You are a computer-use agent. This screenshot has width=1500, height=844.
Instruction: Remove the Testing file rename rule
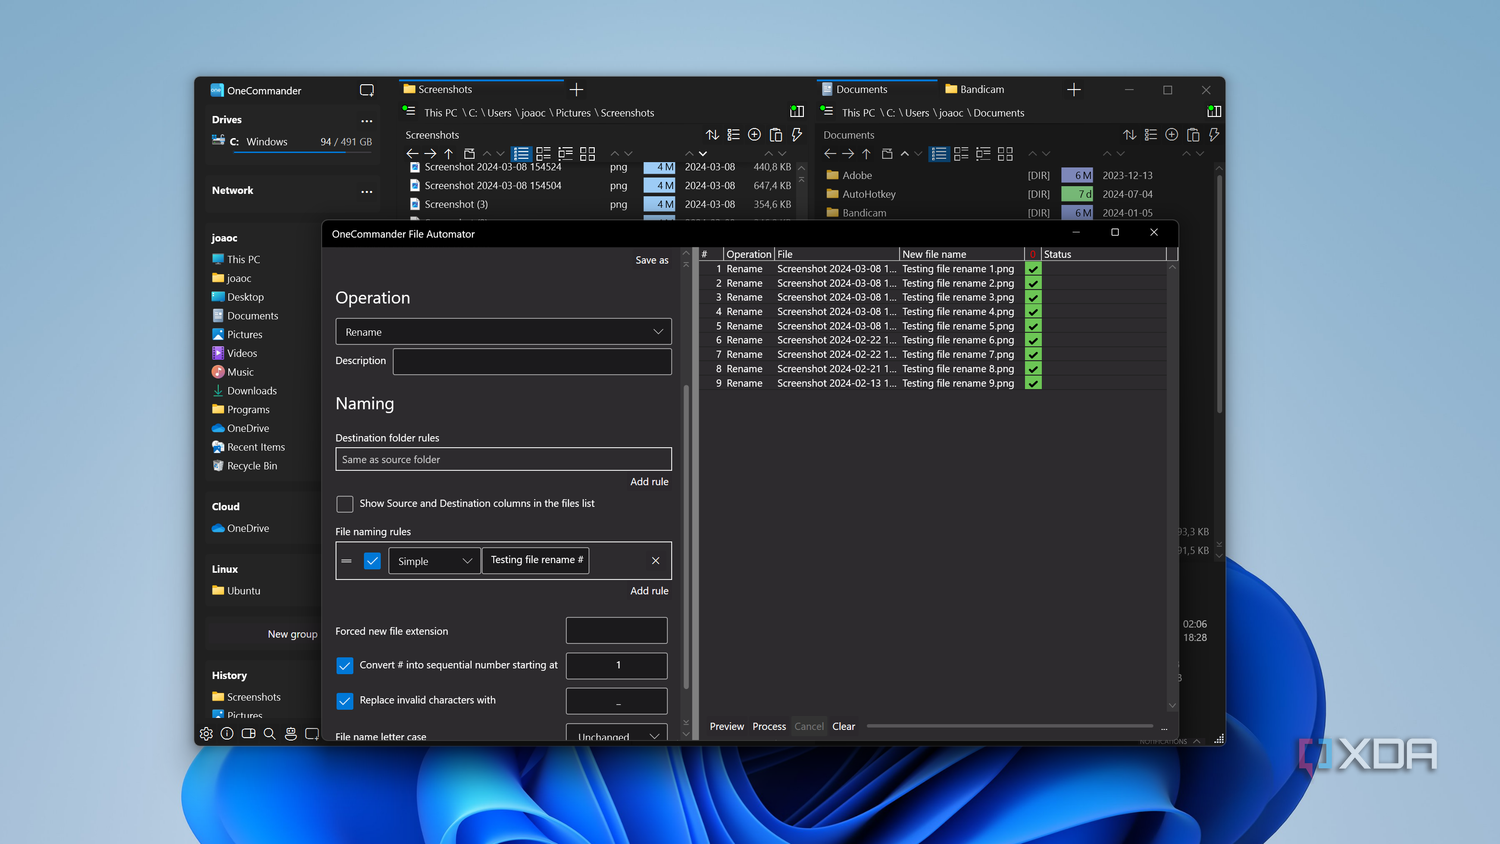coord(656,561)
